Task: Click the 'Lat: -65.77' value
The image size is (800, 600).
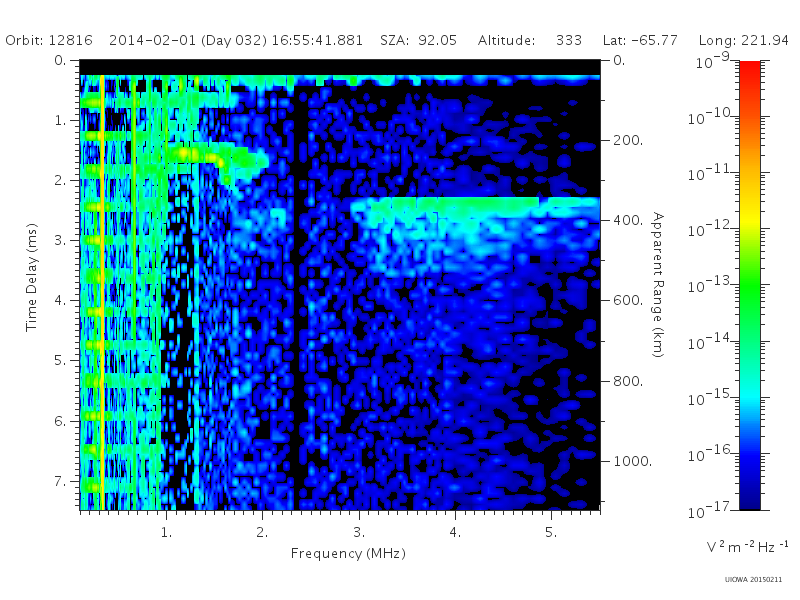Action: 640,40
